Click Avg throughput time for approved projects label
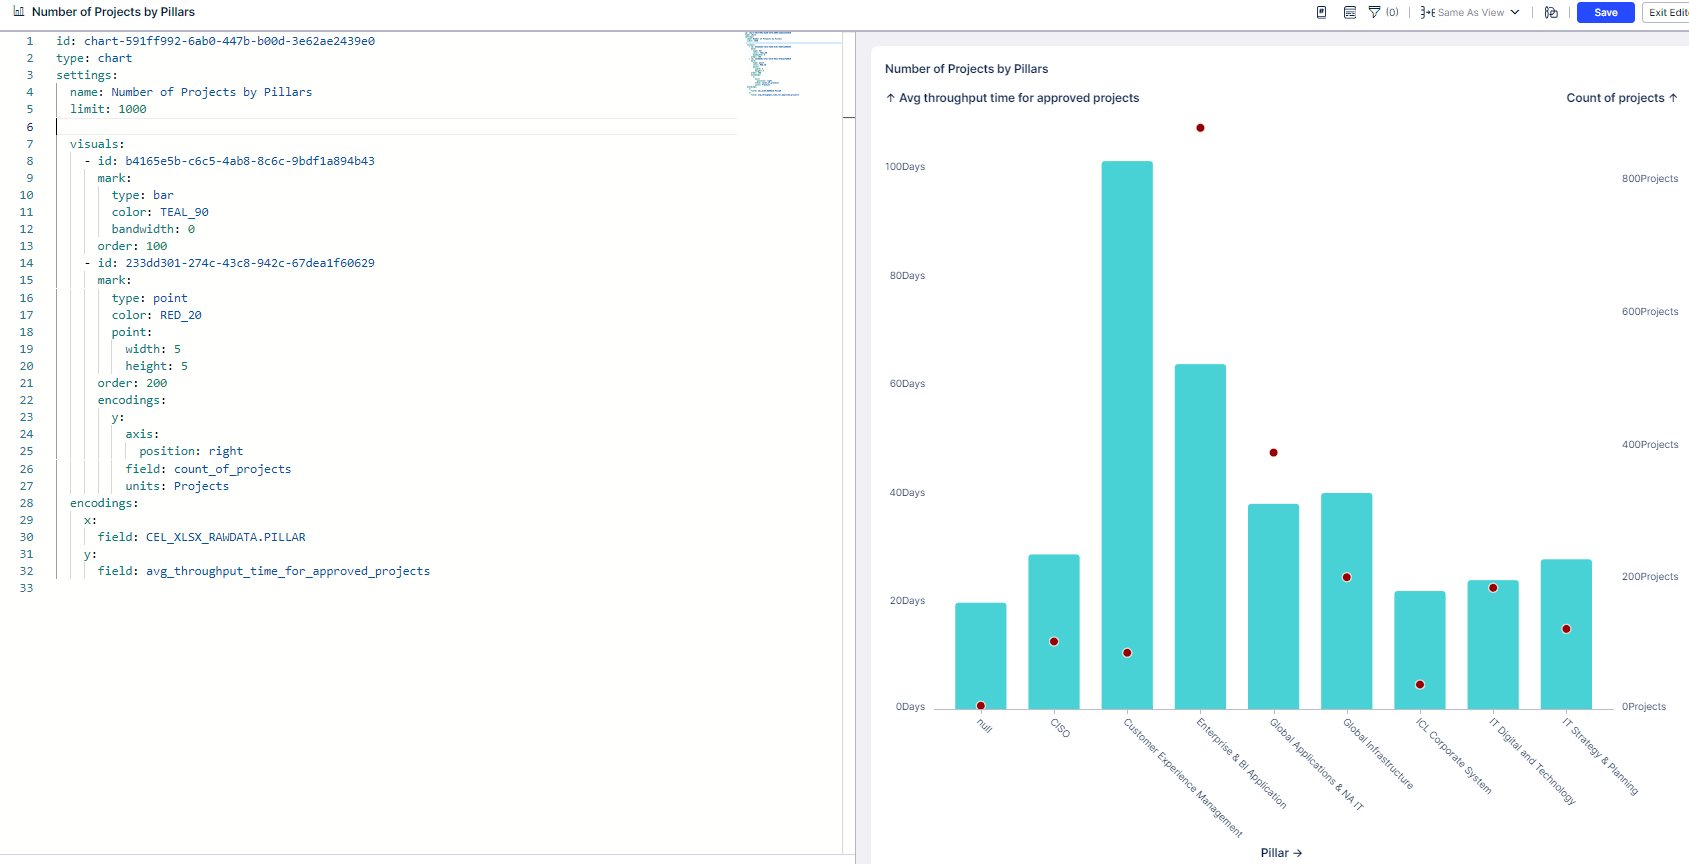Screen dimensions: 1689x864 [x=1012, y=98]
